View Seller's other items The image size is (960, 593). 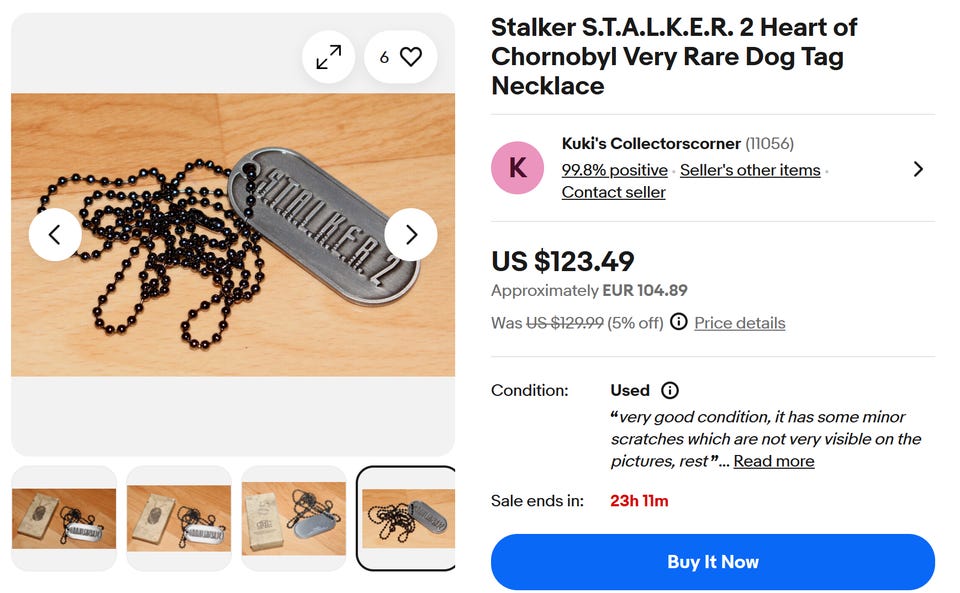pos(750,170)
